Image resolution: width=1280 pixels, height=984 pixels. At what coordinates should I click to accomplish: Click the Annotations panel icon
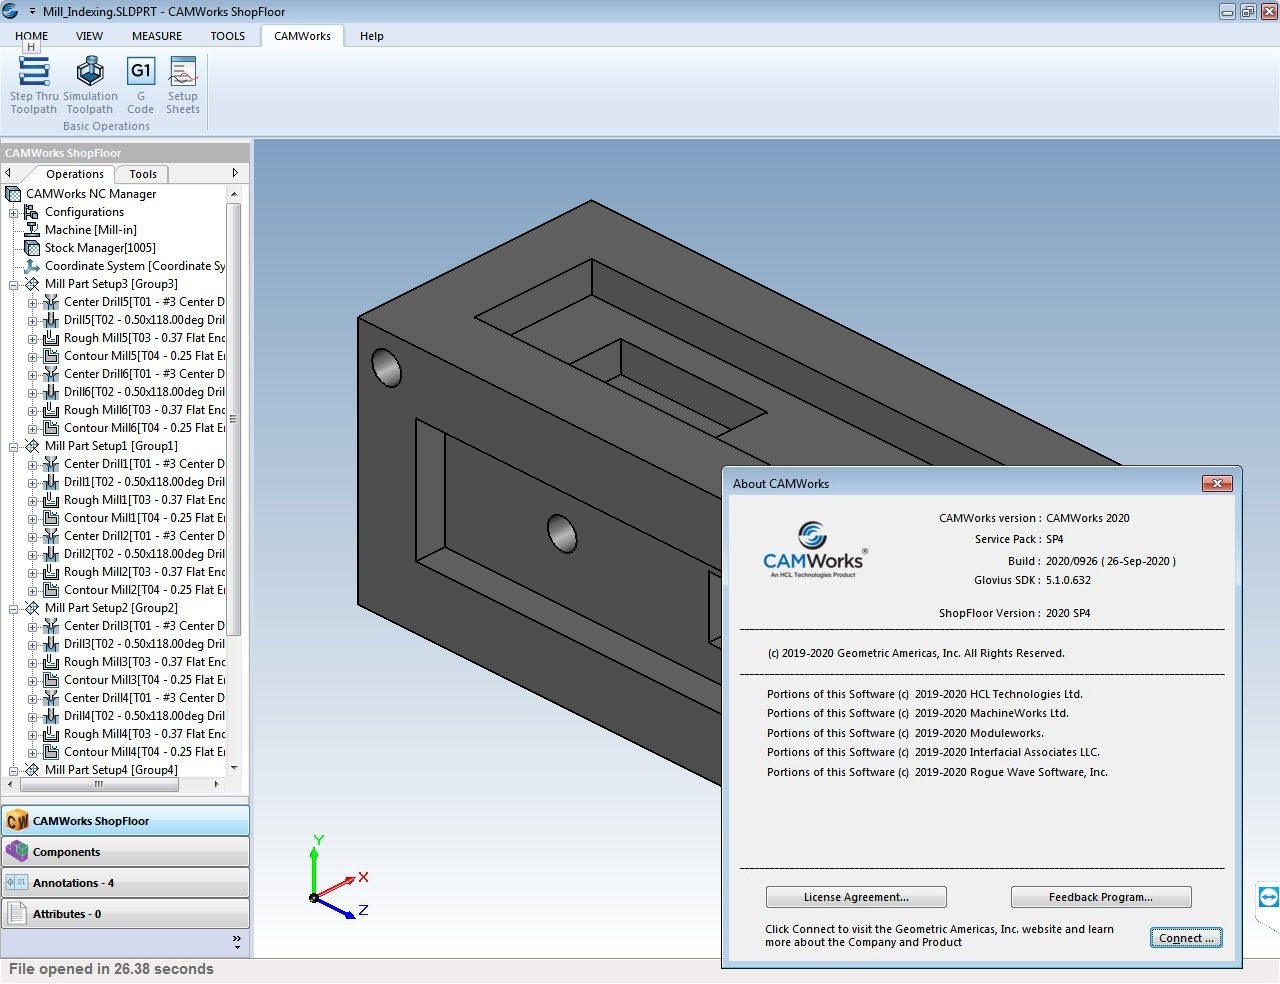point(17,883)
